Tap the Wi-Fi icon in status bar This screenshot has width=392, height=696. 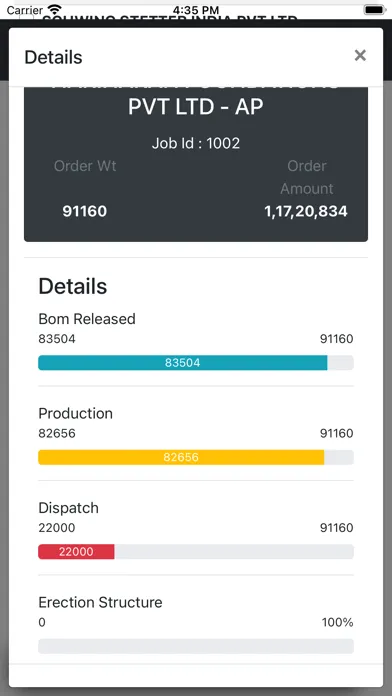(x=55, y=9)
